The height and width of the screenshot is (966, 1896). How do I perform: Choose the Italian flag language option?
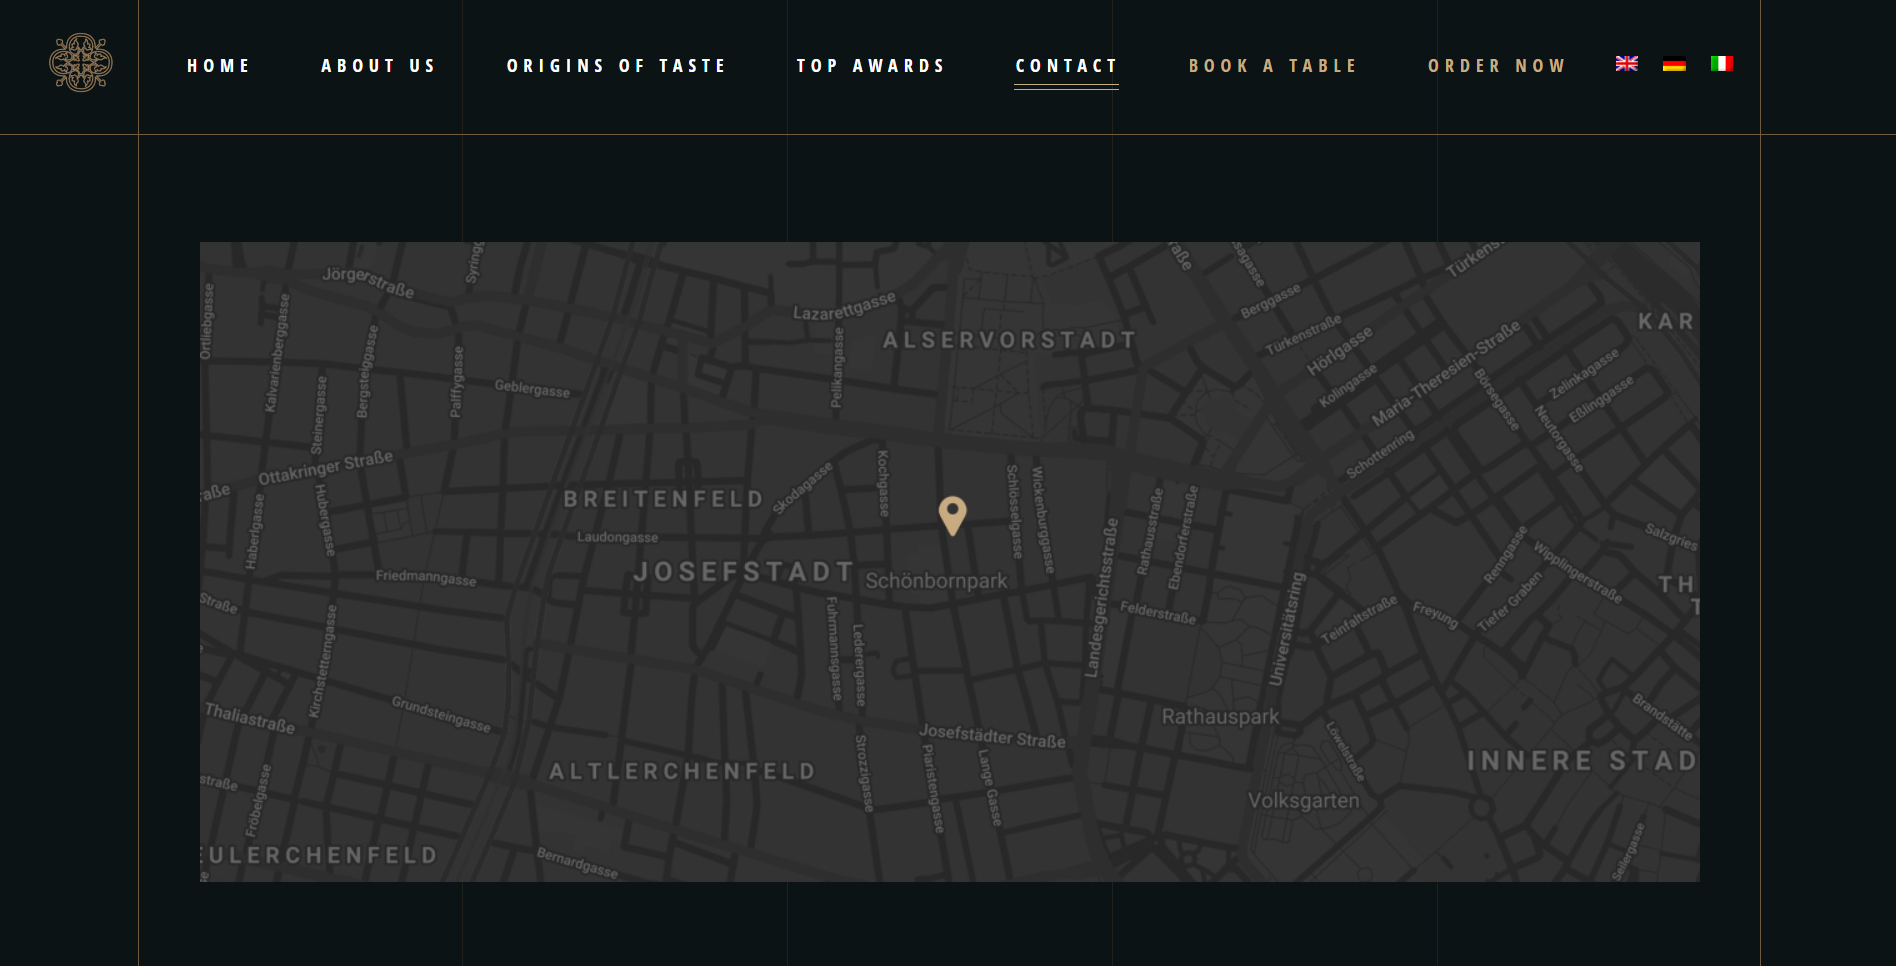pyautogui.click(x=1721, y=64)
